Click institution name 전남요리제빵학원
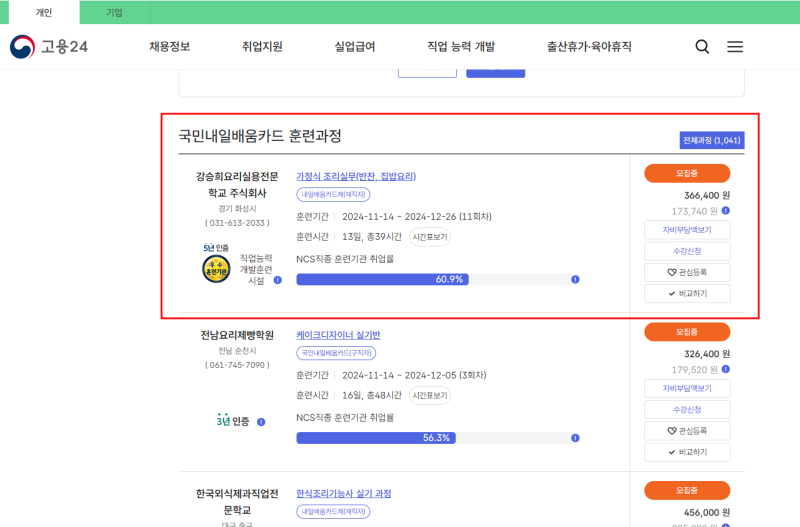800x527 pixels. (x=237, y=335)
